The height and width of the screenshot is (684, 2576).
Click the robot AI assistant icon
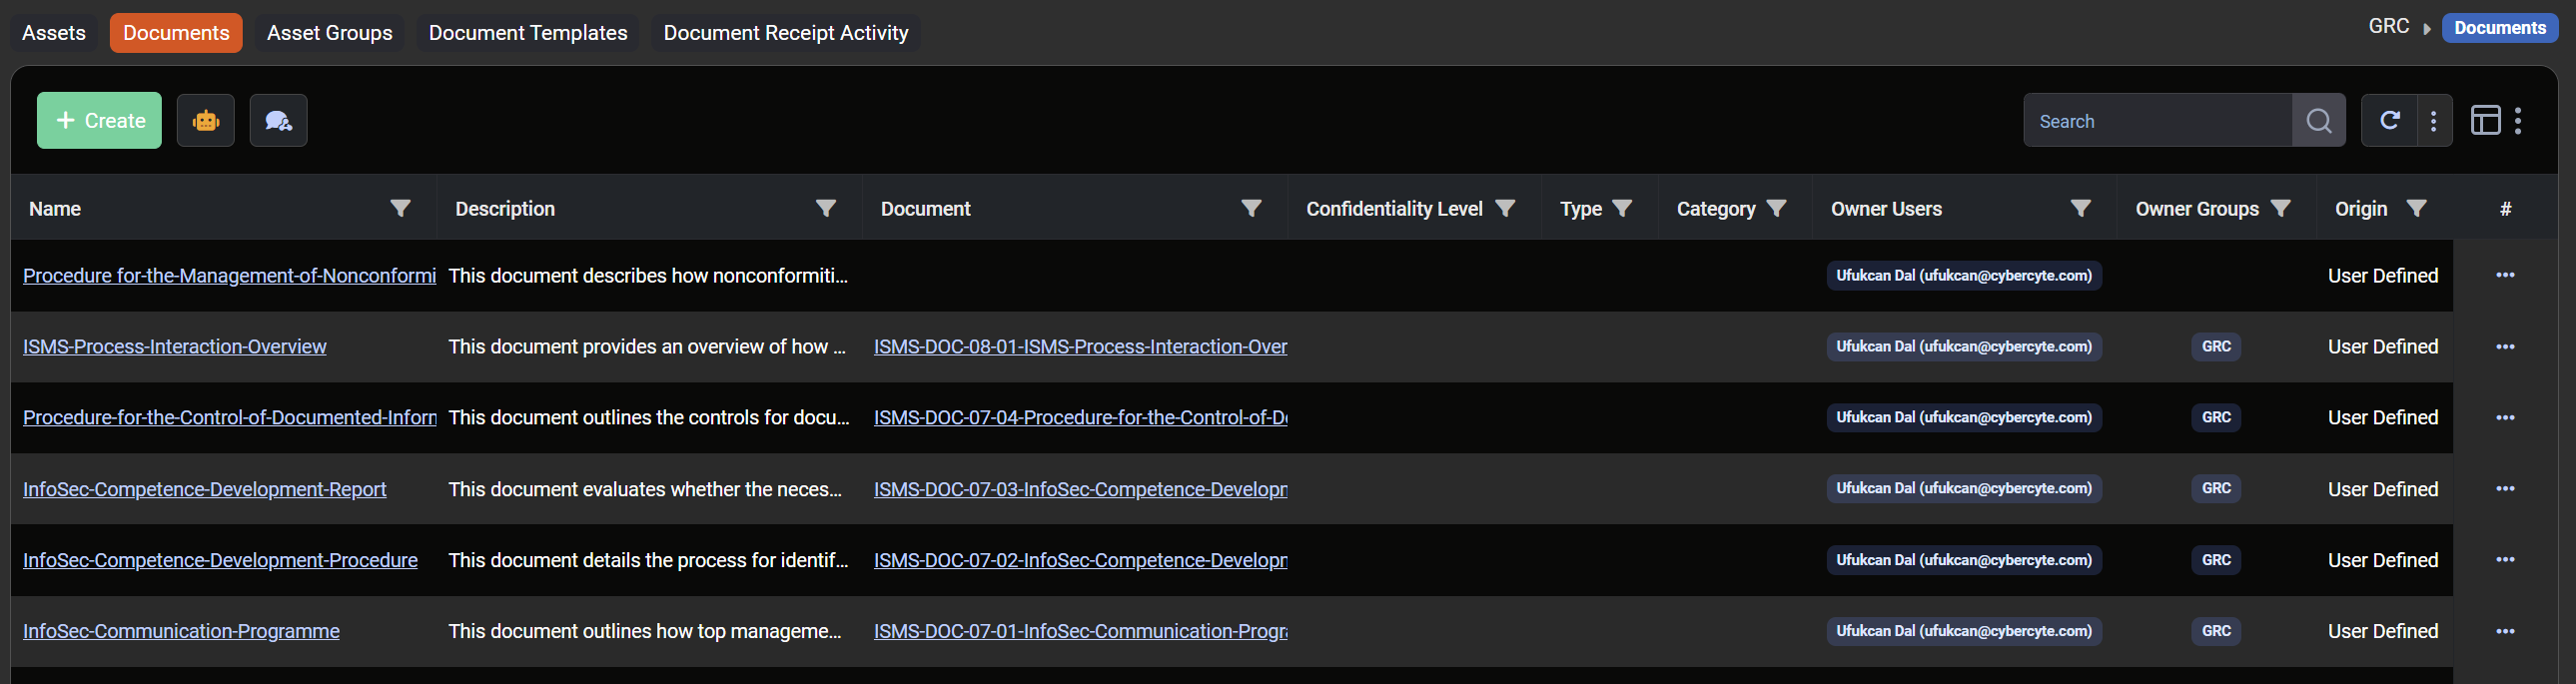point(205,121)
